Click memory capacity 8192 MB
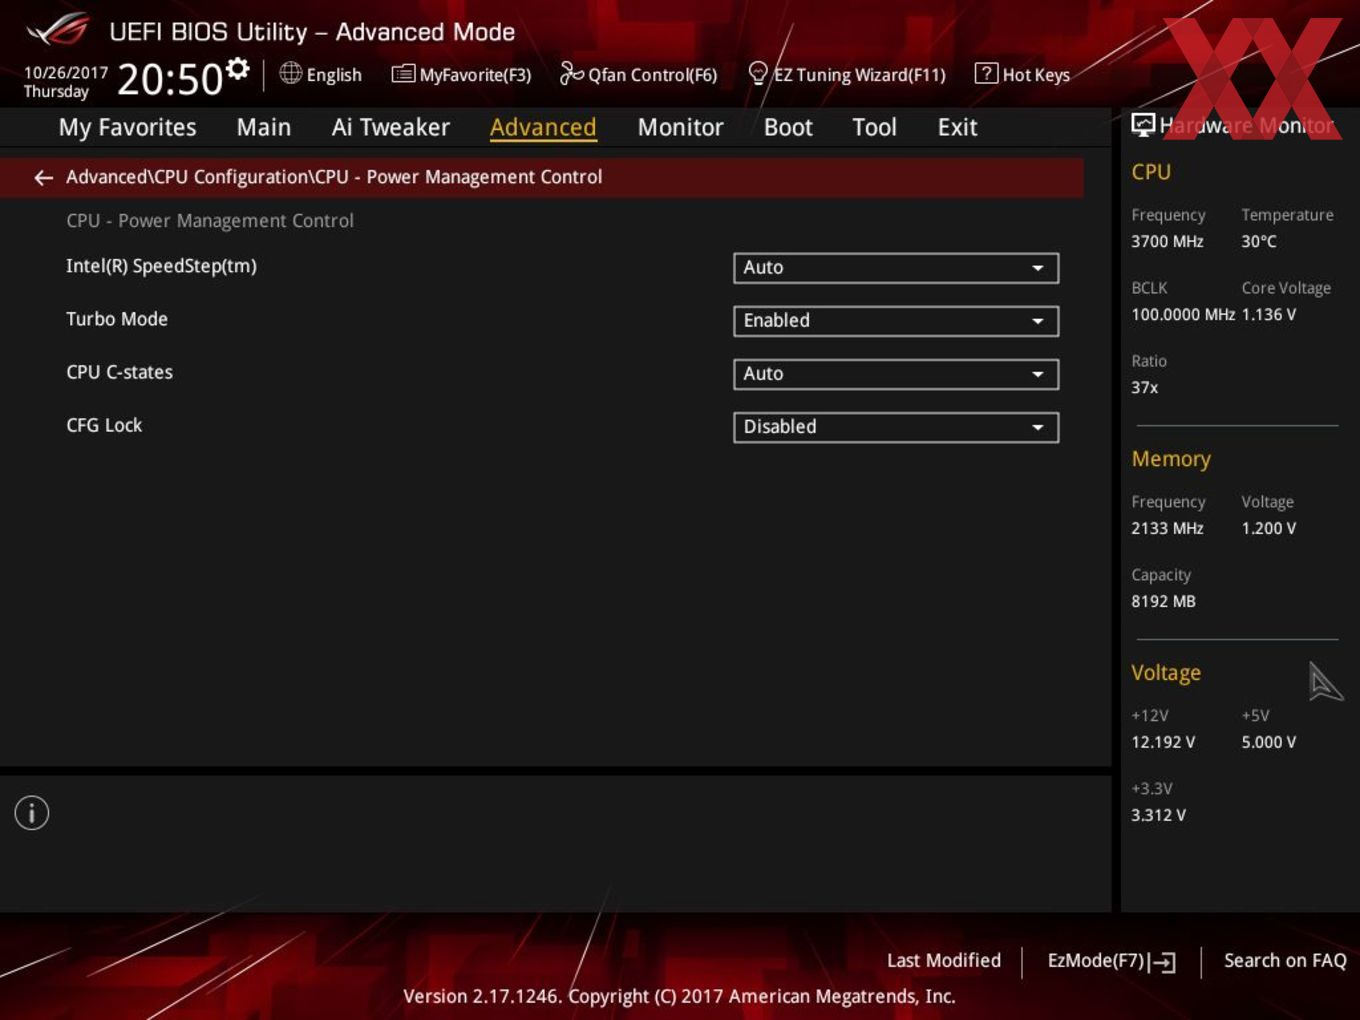The width and height of the screenshot is (1360, 1020). tap(1163, 601)
